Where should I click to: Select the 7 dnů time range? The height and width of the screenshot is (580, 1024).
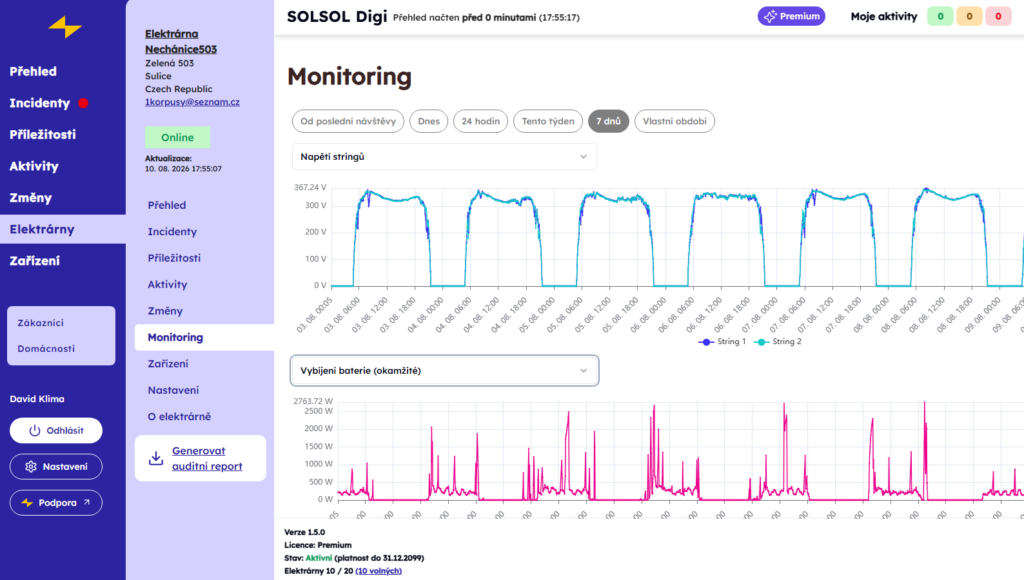pyautogui.click(x=608, y=121)
